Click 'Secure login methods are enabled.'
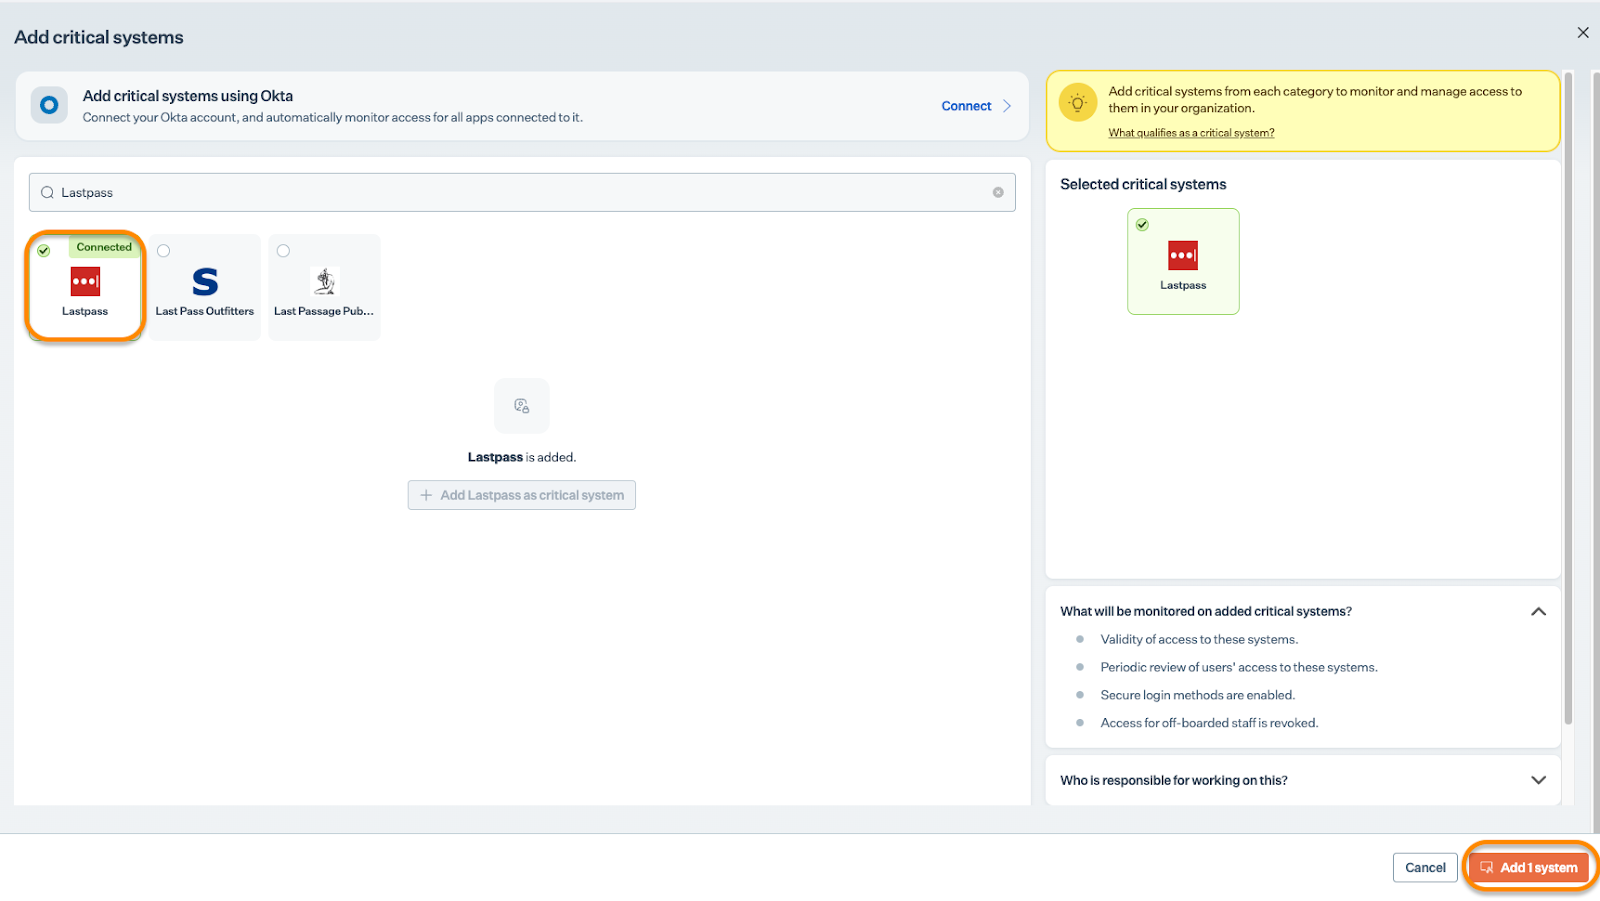Viewport: 1600px width, 901px height. tap(1197, 696)
